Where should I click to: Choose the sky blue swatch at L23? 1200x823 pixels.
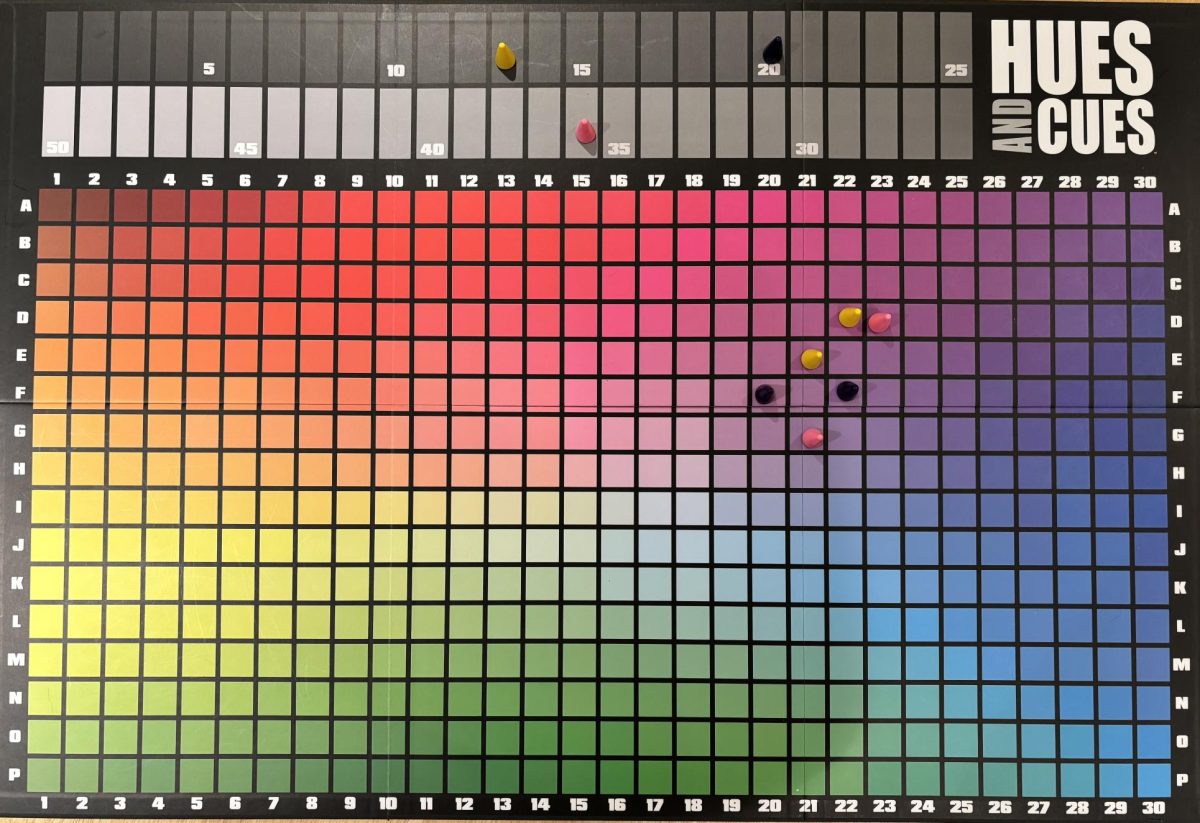(883, 624)
